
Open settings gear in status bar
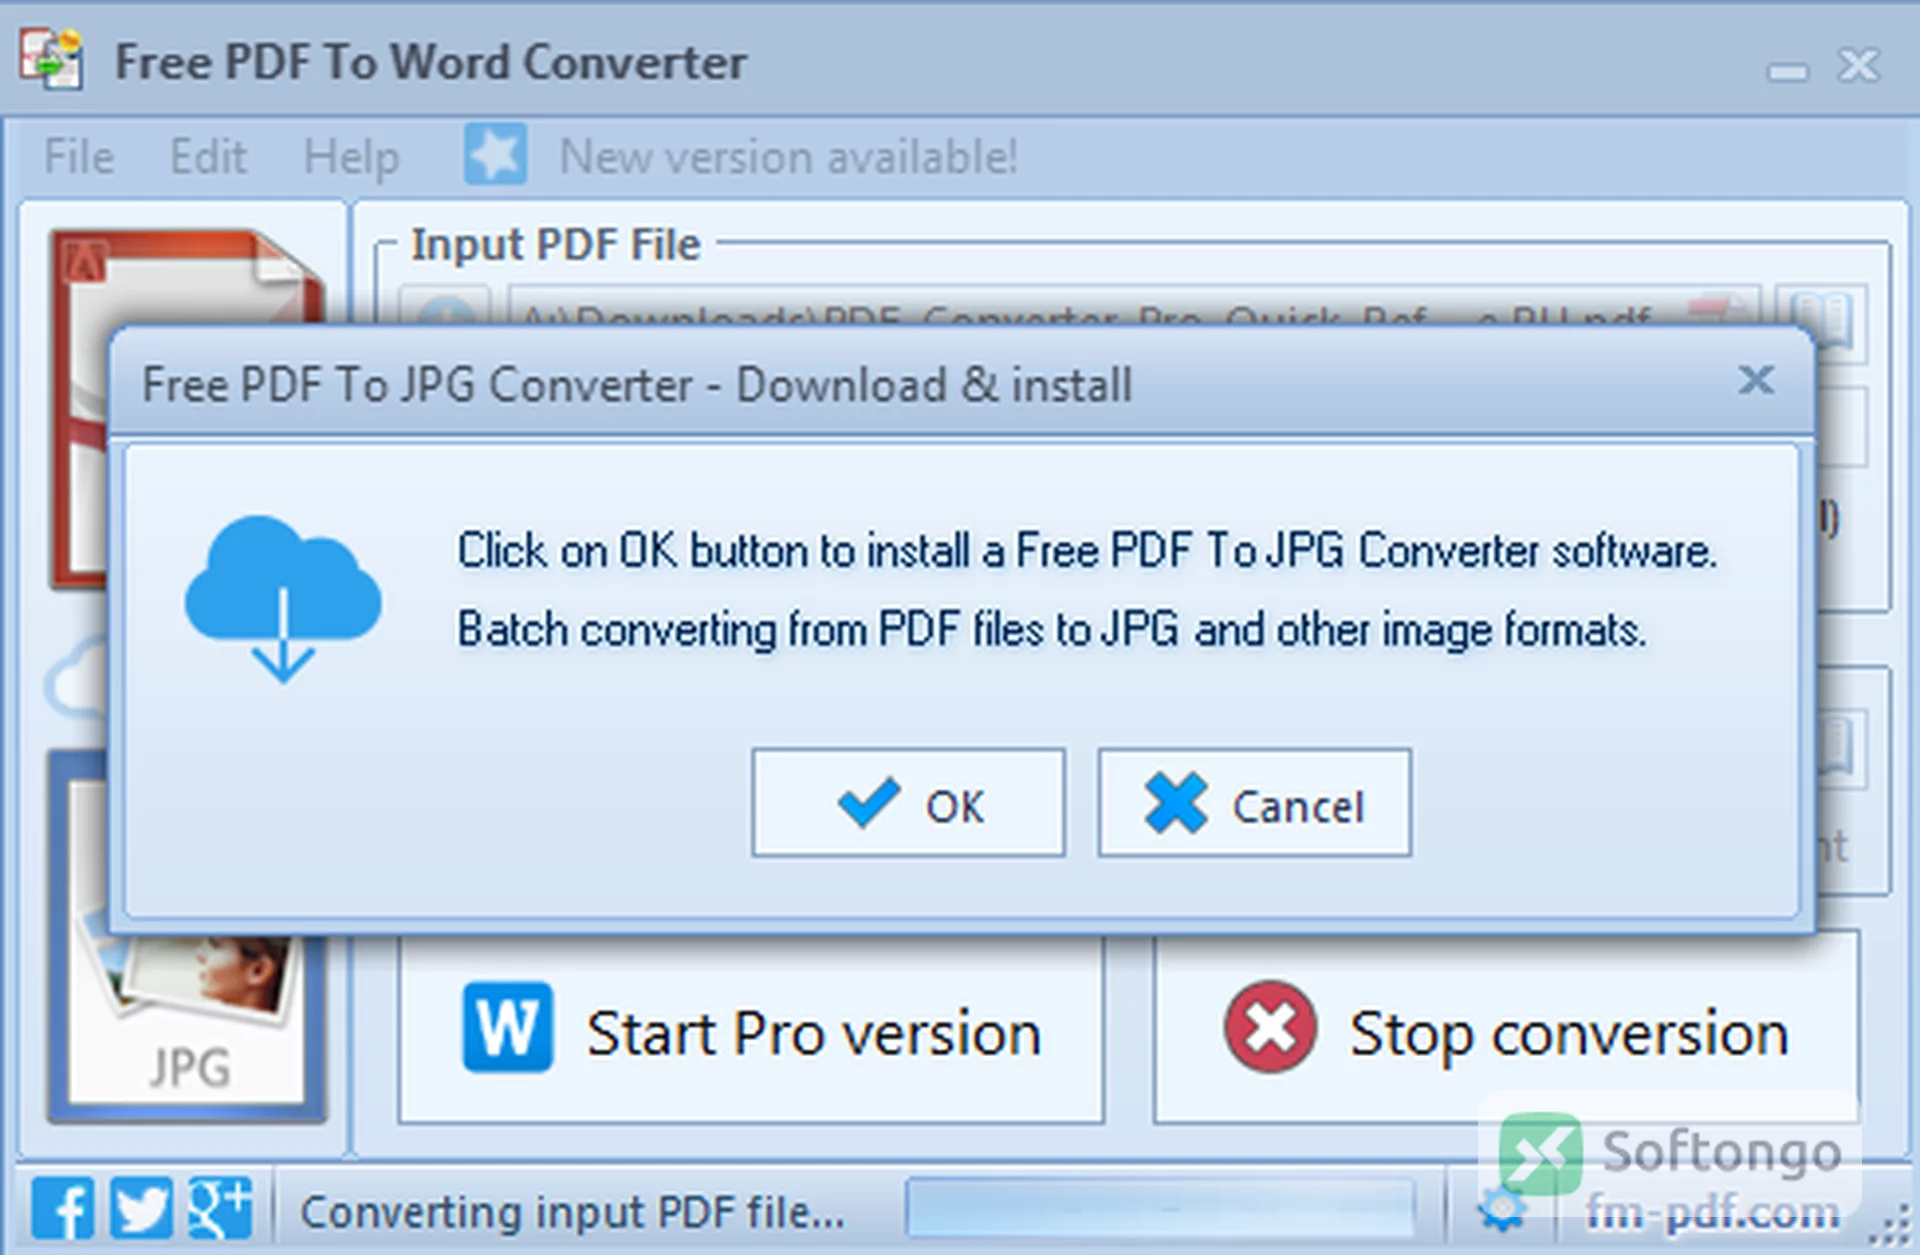click(1501, 1209)
